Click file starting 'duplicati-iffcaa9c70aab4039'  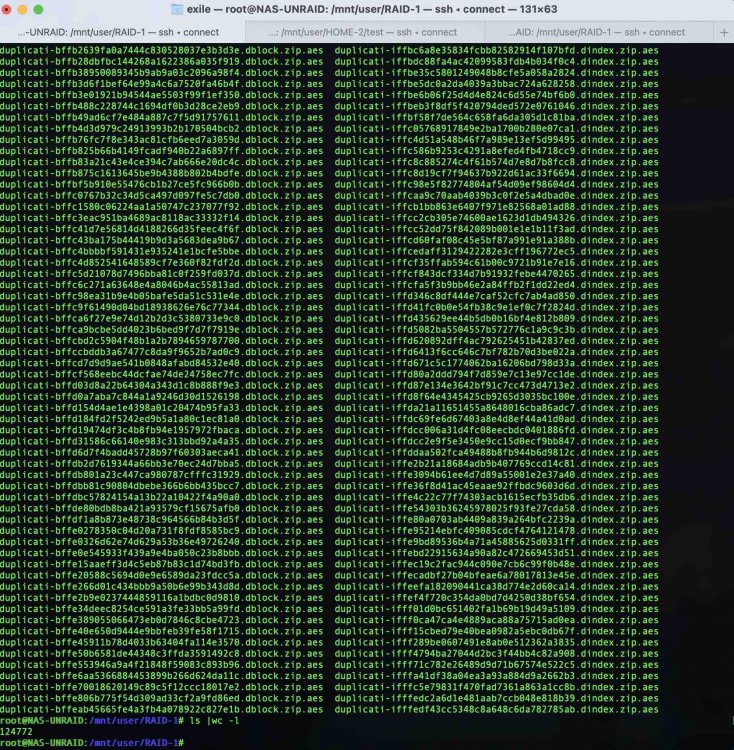(496, 195)
